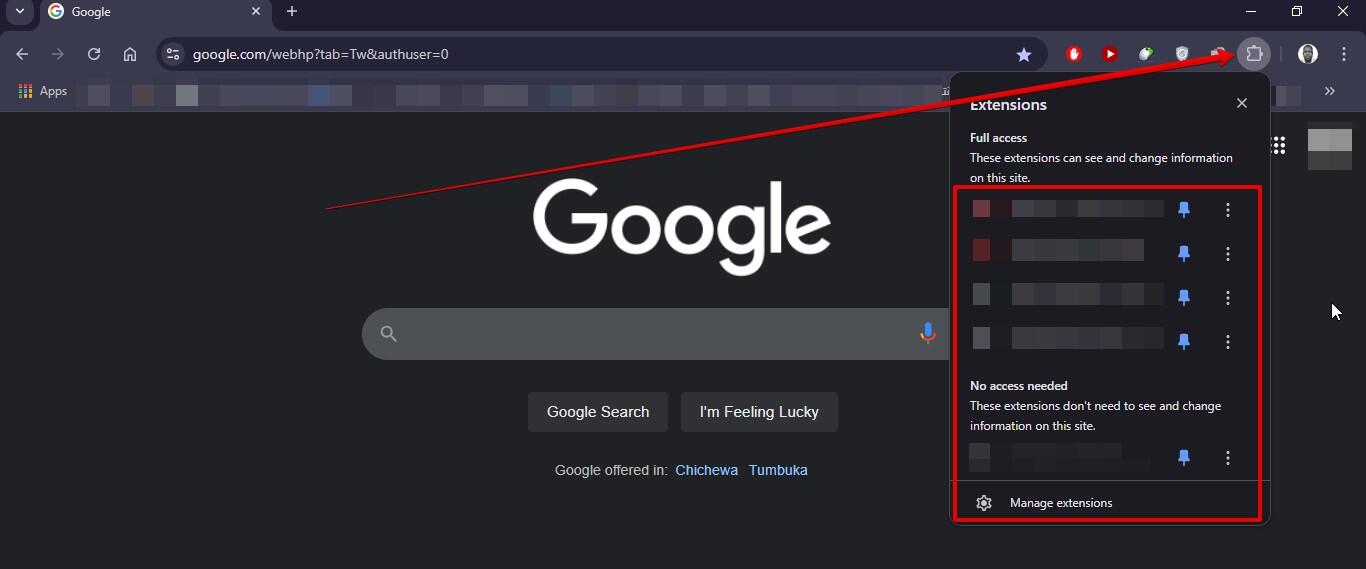Click the I'm Feeling Lucky button
This screenshot has height=569, width=1366.
point(759,412)
